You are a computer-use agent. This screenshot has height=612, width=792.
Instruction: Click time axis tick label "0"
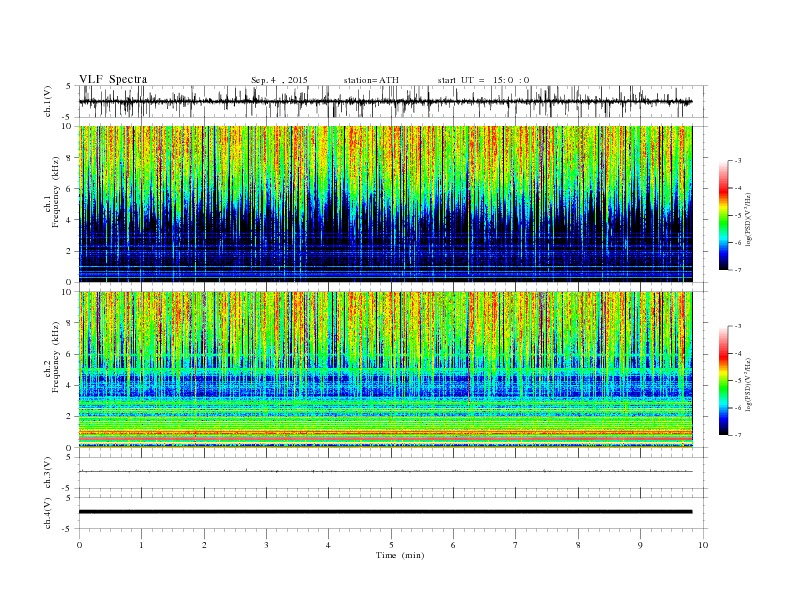(x=79, y=545)
